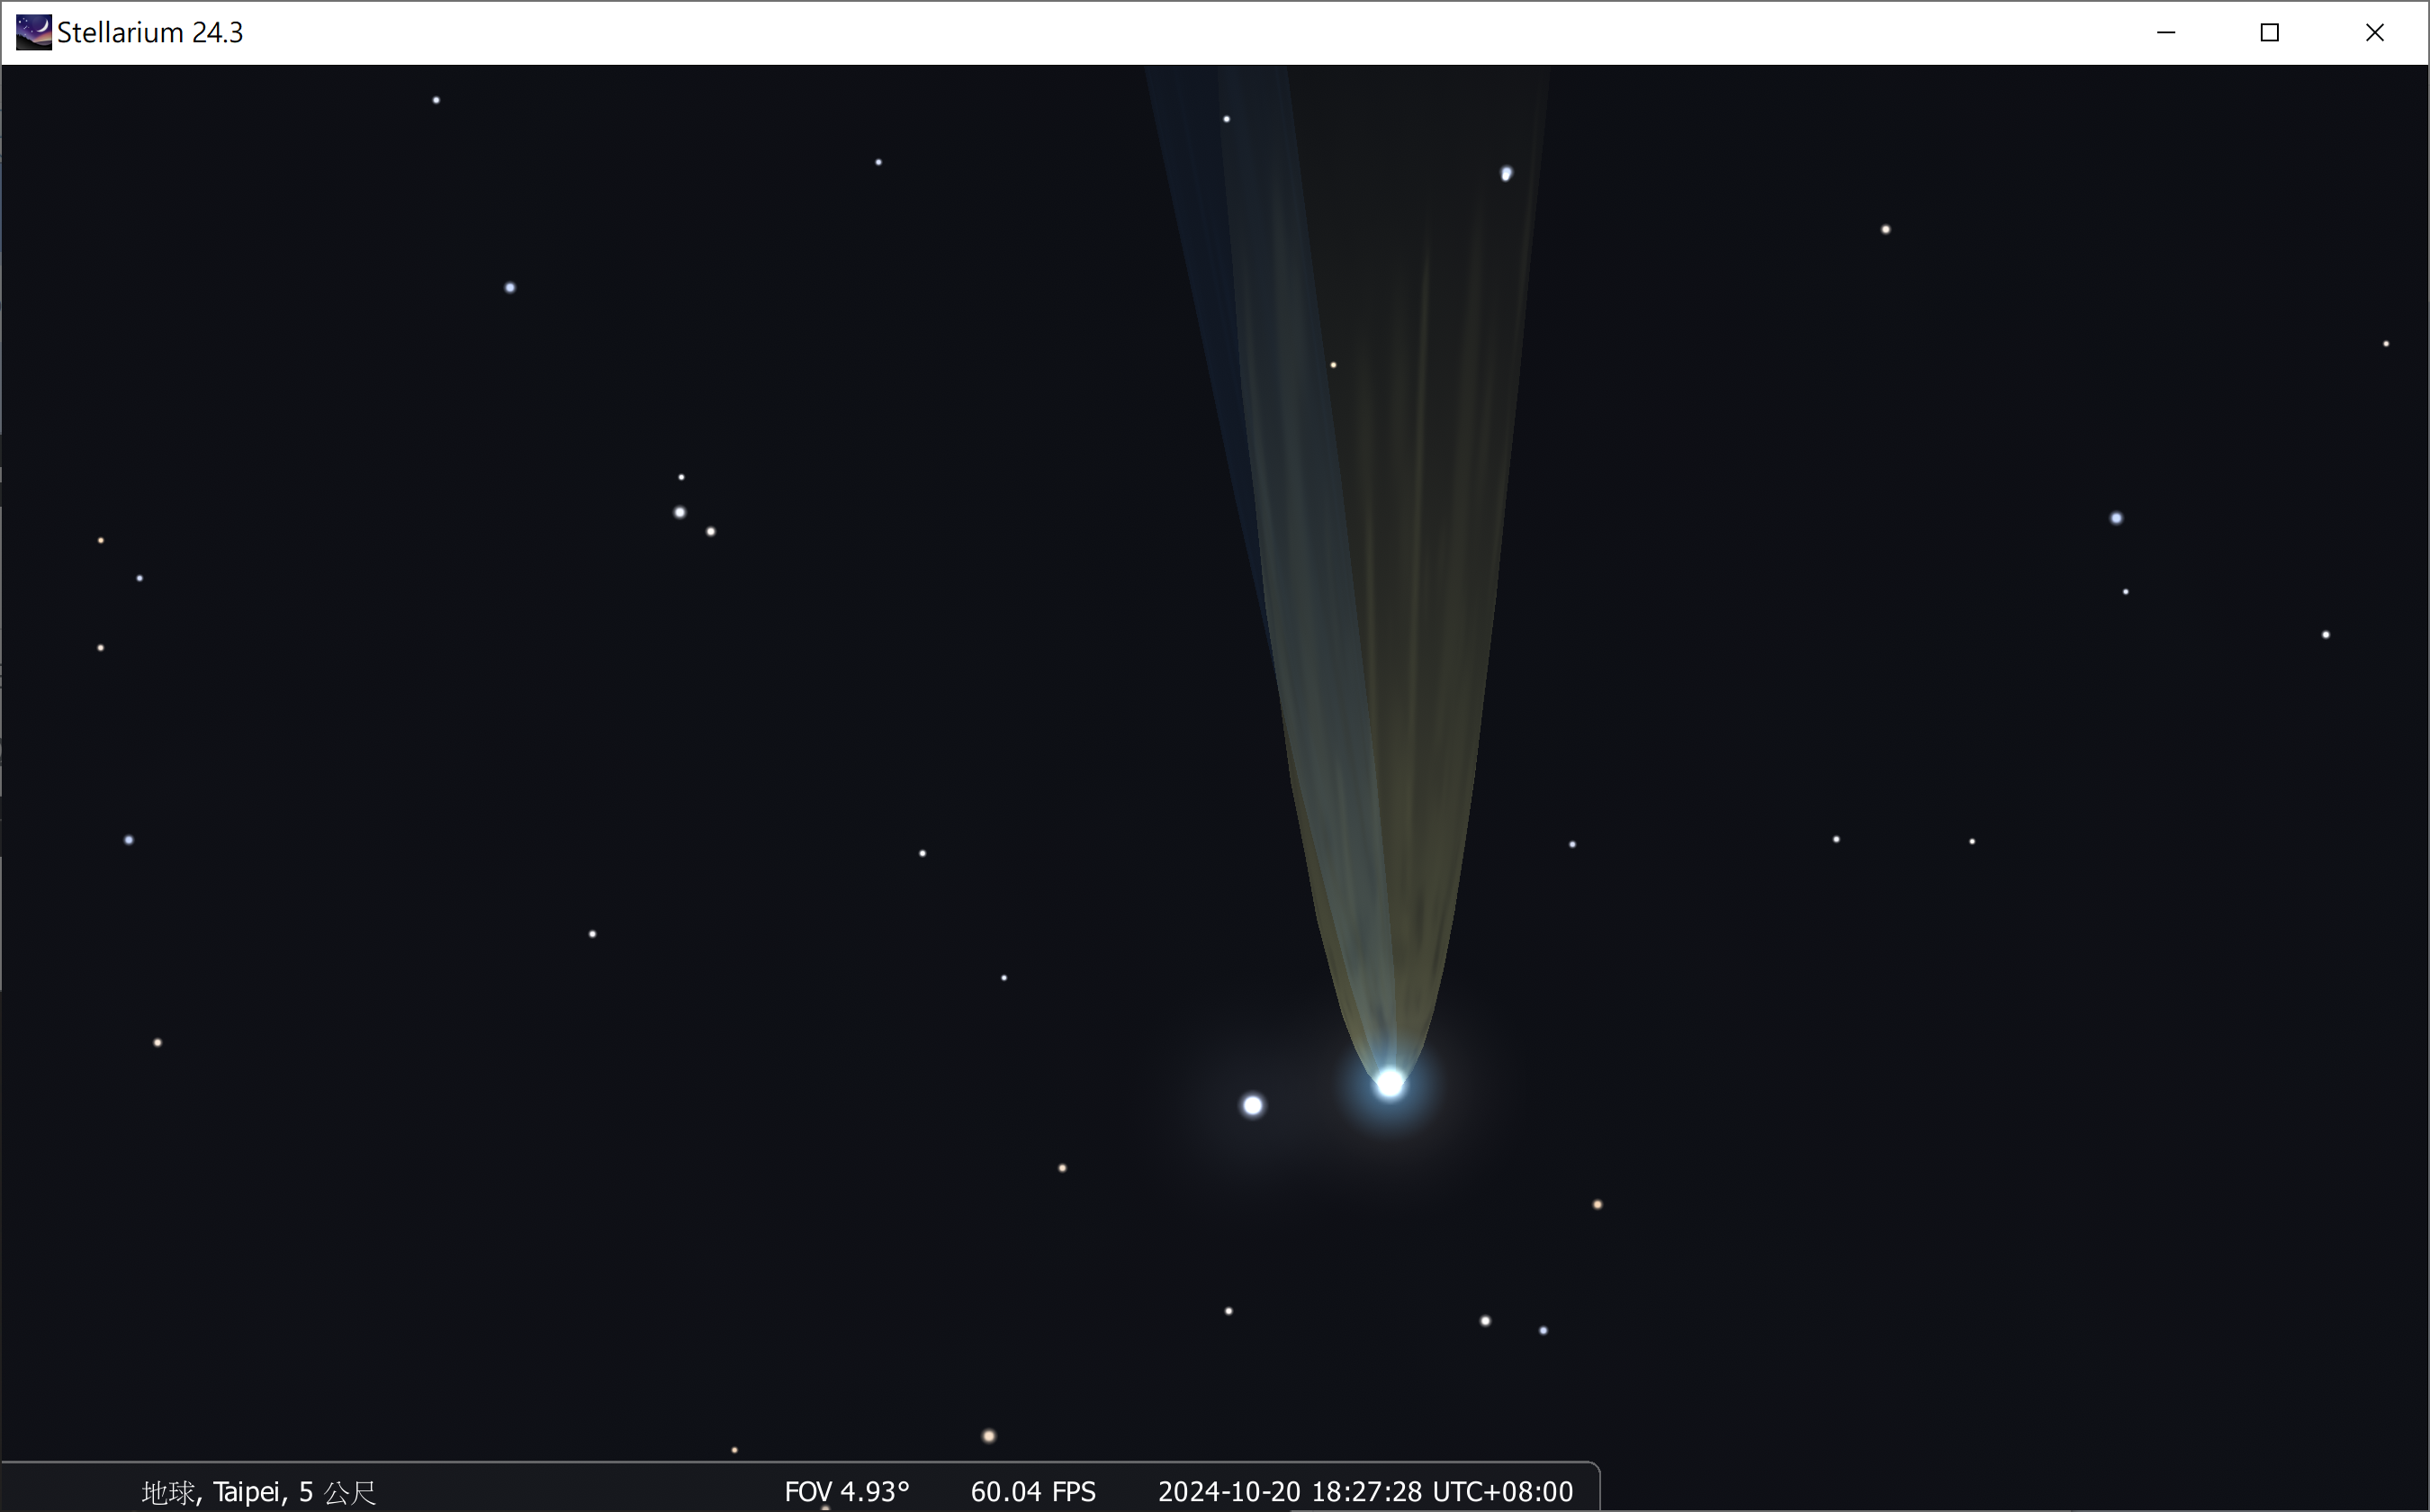2430x1512 pixels.
Task: Minimize the Stellarium window
Action: pos(2166,33)
